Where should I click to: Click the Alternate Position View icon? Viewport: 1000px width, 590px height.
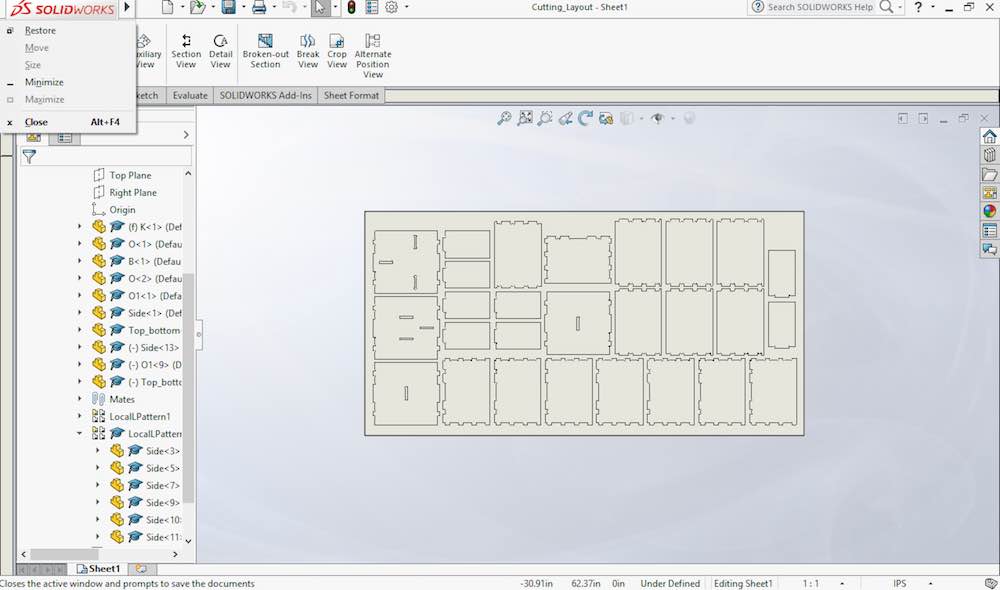(x=373, y=56)
